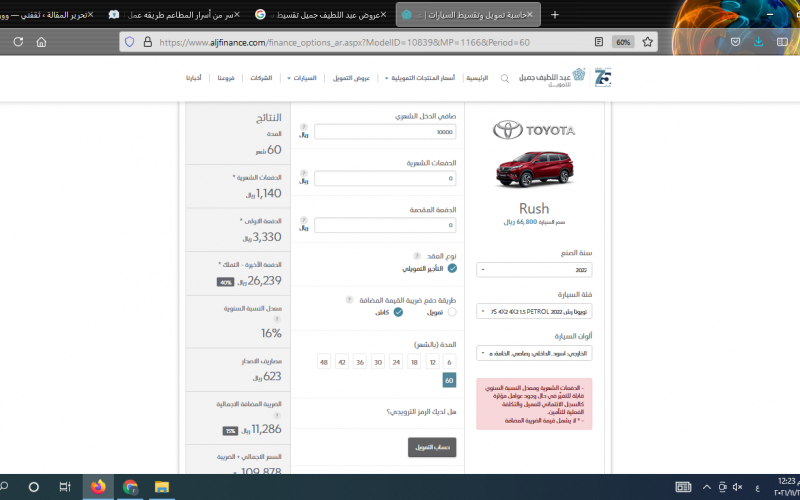Choose the 60 month period
800x500 pixels.
(449, 380)
